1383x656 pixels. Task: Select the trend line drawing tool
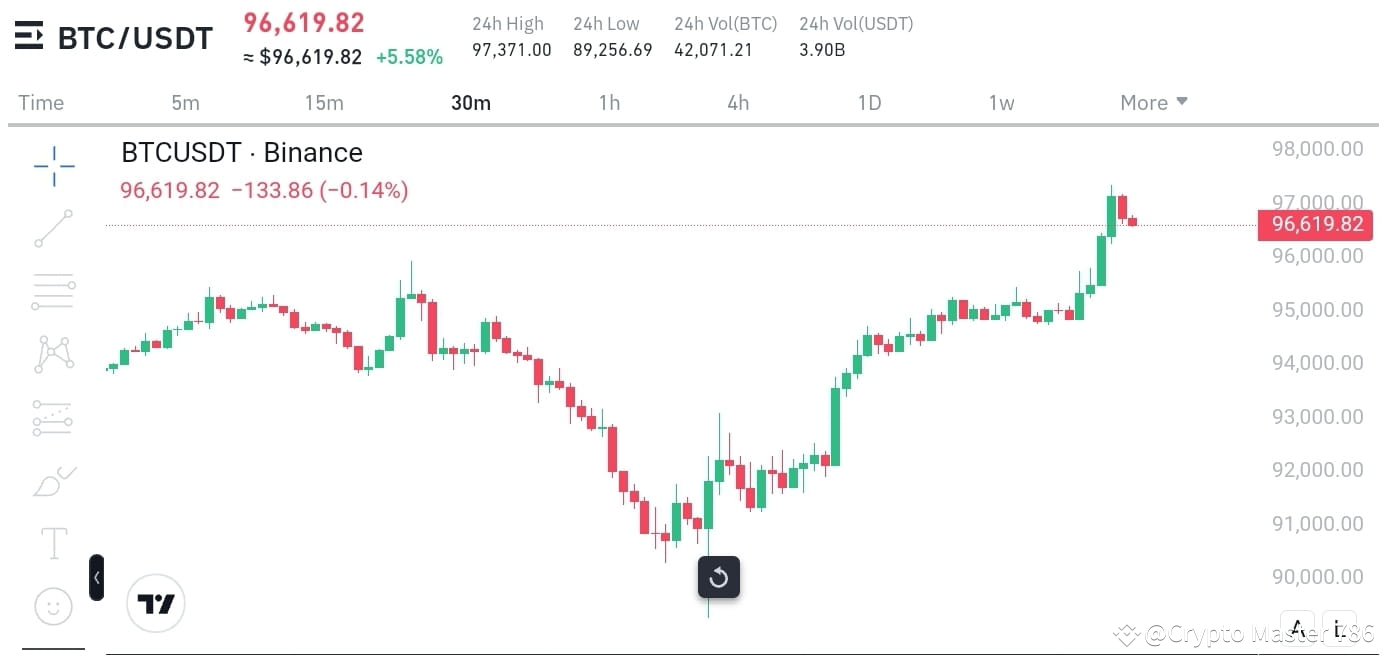point(53,228)
